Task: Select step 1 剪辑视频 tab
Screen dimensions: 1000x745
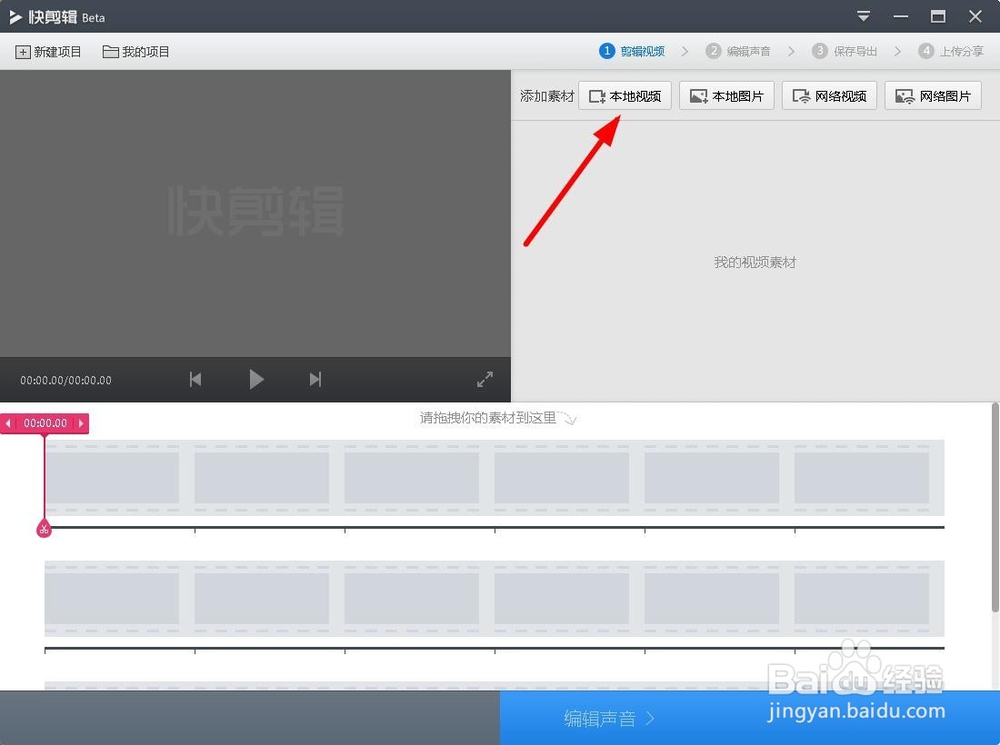Action: point(632,51)
